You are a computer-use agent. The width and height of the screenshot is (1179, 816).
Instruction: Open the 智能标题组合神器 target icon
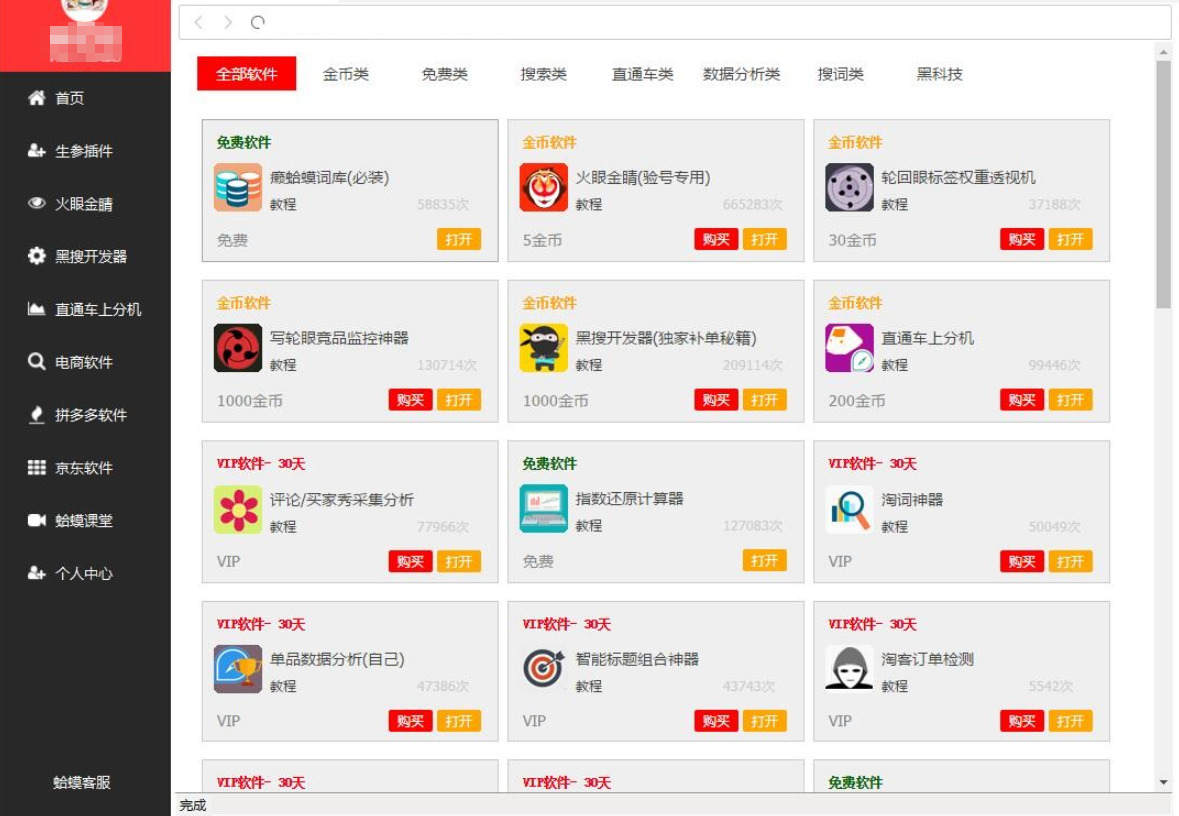[544, 669]
